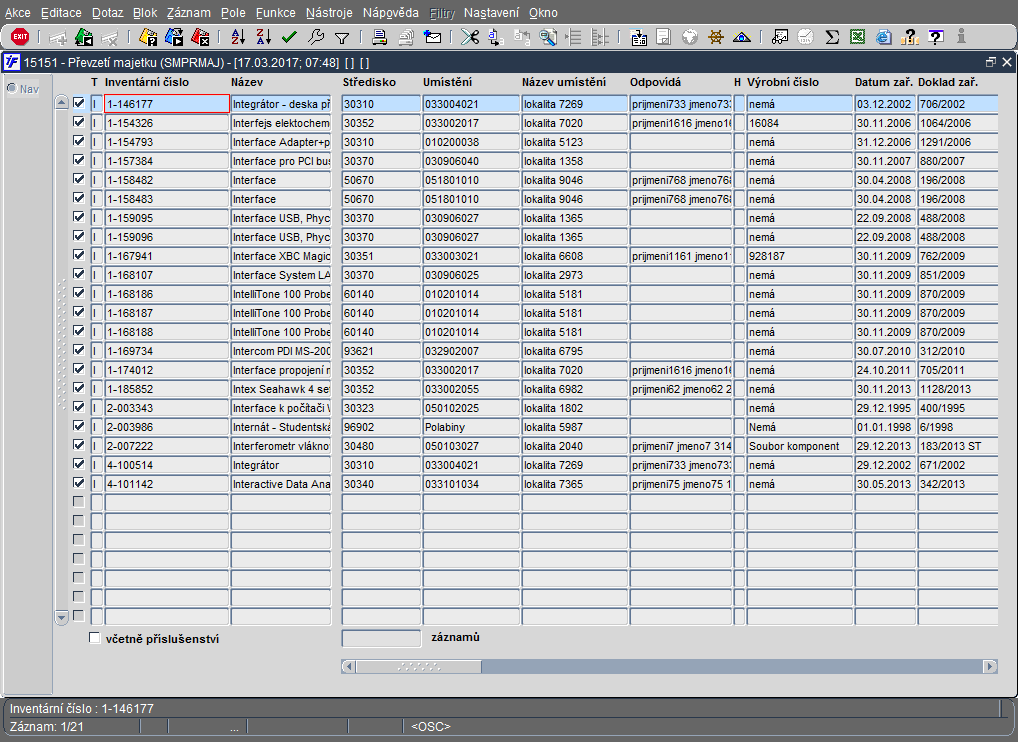Toggle the checkbox for row 1-169734
The image size is (1018, 742).
[79, 349]
